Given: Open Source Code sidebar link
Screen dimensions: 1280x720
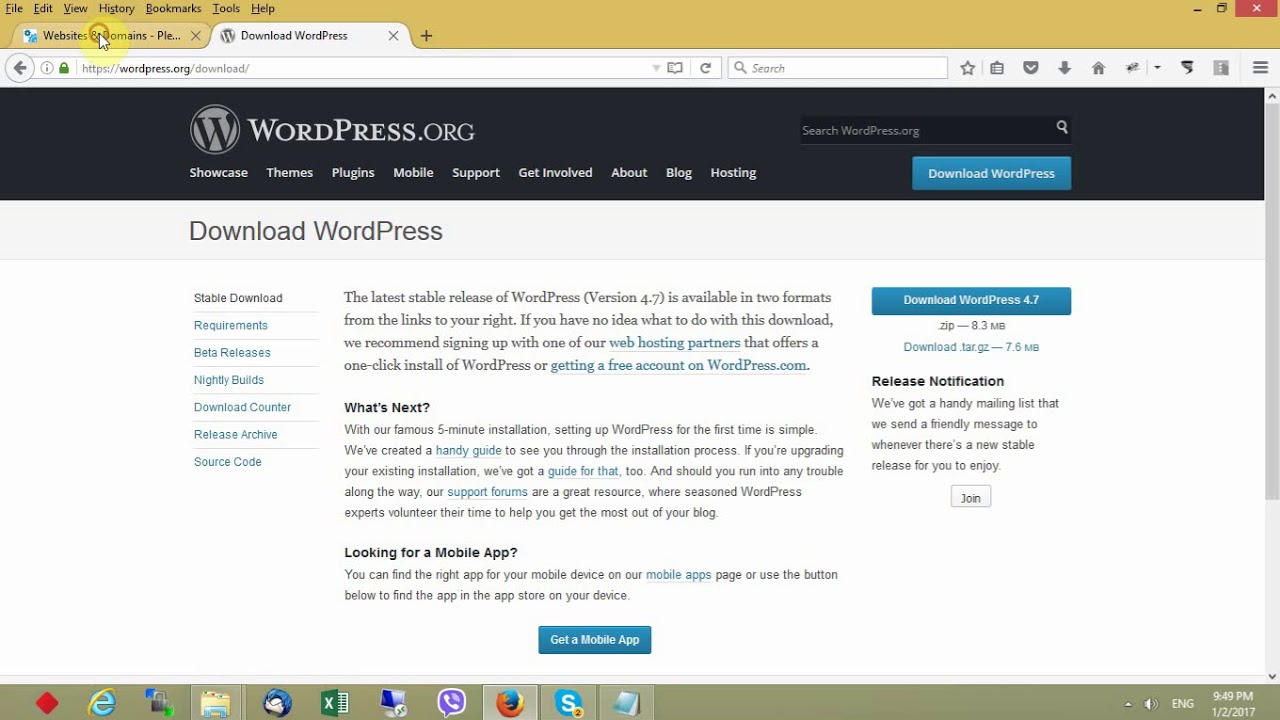Looking at the screenshot, I should click(x=228, y=462).
